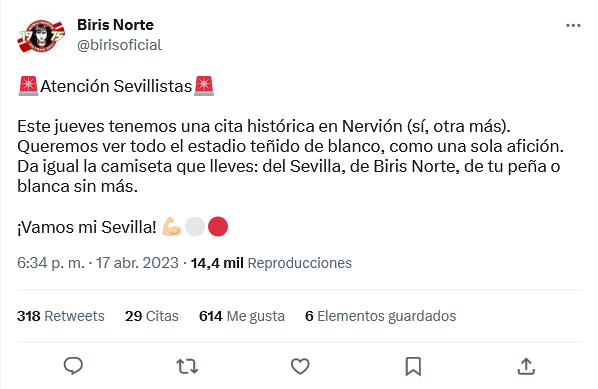The width and height of the screenshot is (598, 389).
Task: Click the red circle emoji
Action: tap(218, 227)
